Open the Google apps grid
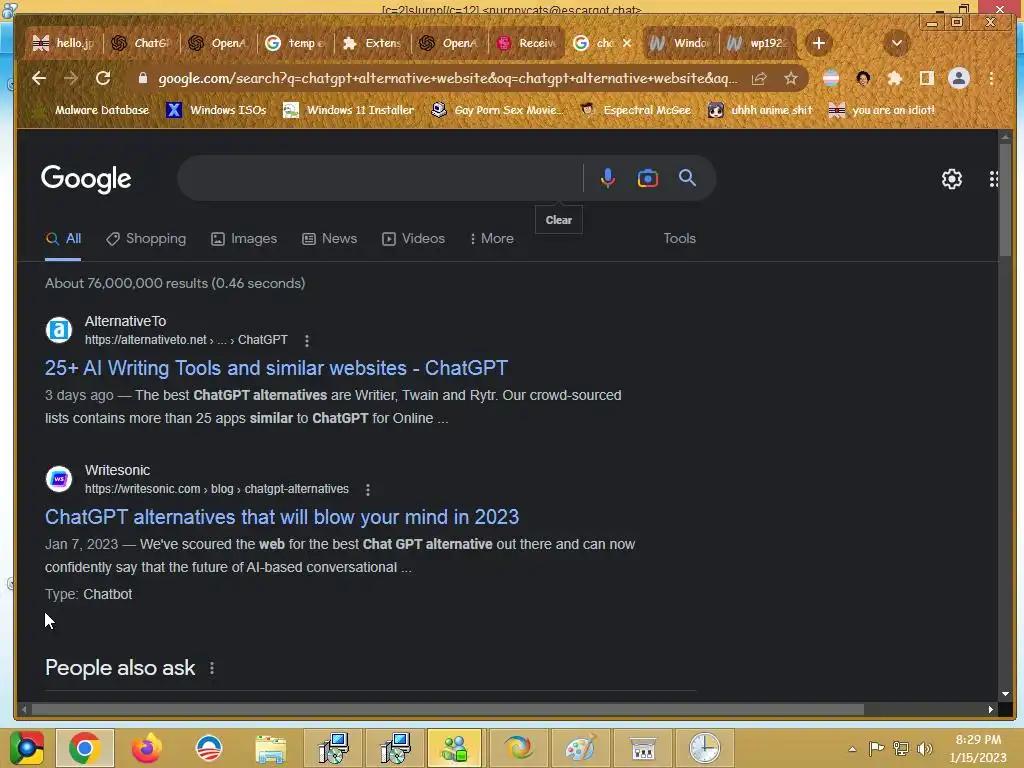This screenshot has height=768, width=1024. point(993,178)
